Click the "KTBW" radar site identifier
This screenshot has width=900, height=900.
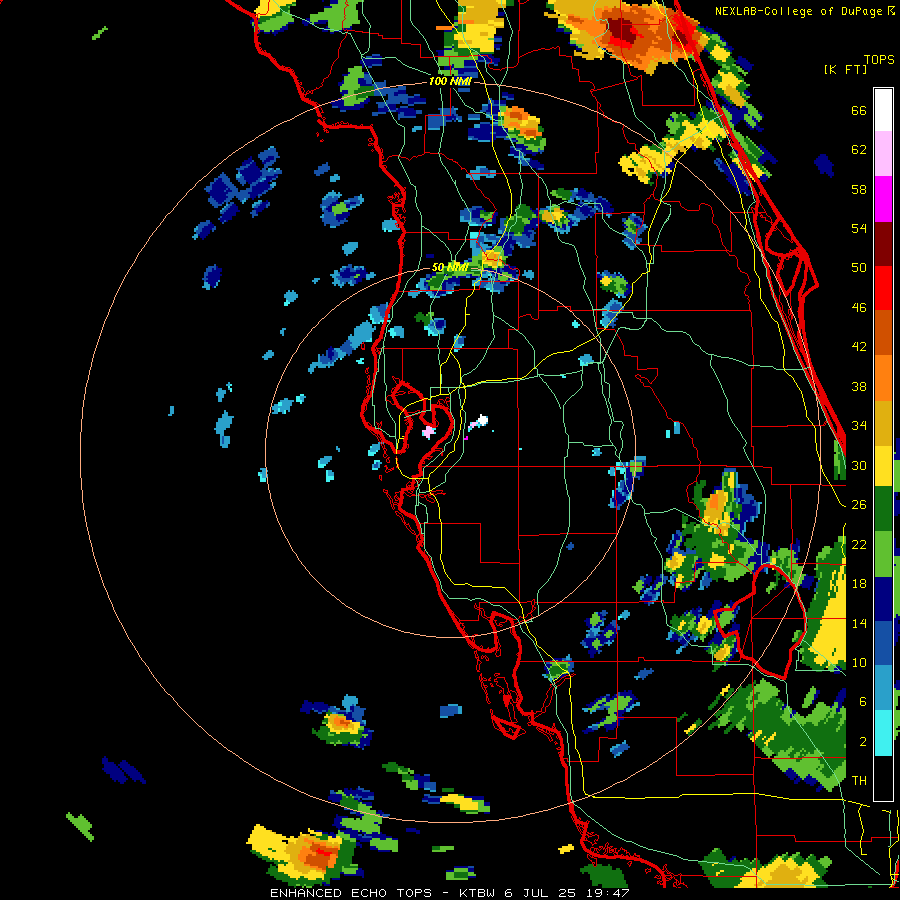point(478,893)
